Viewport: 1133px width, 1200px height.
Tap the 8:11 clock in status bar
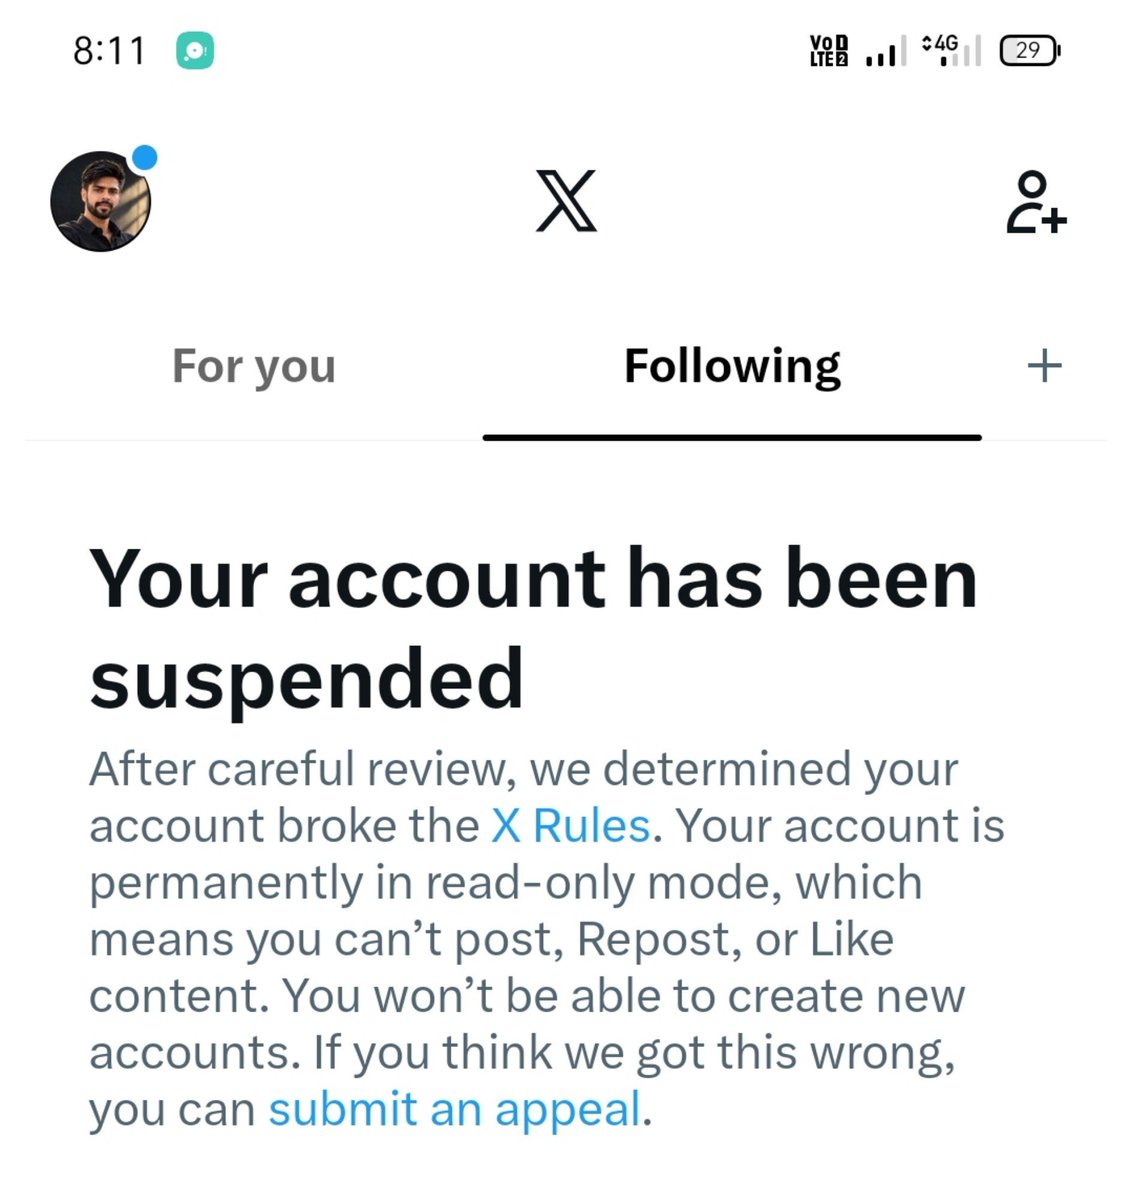pos(109,51)
